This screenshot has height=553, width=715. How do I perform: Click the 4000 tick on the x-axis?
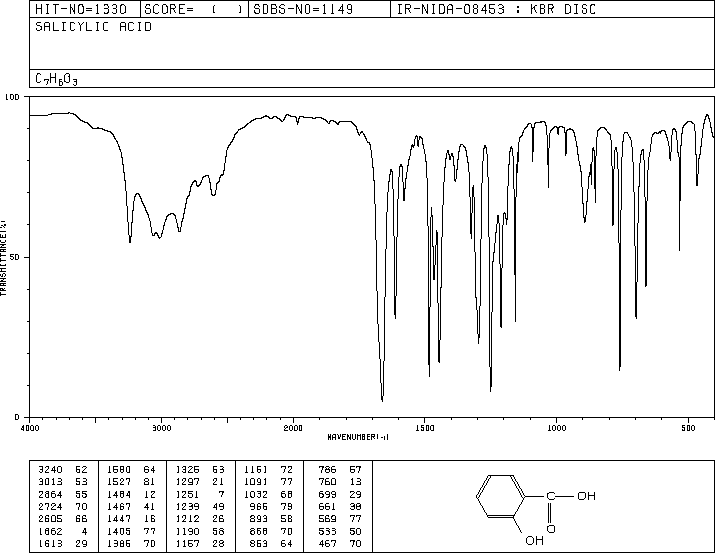30,428
